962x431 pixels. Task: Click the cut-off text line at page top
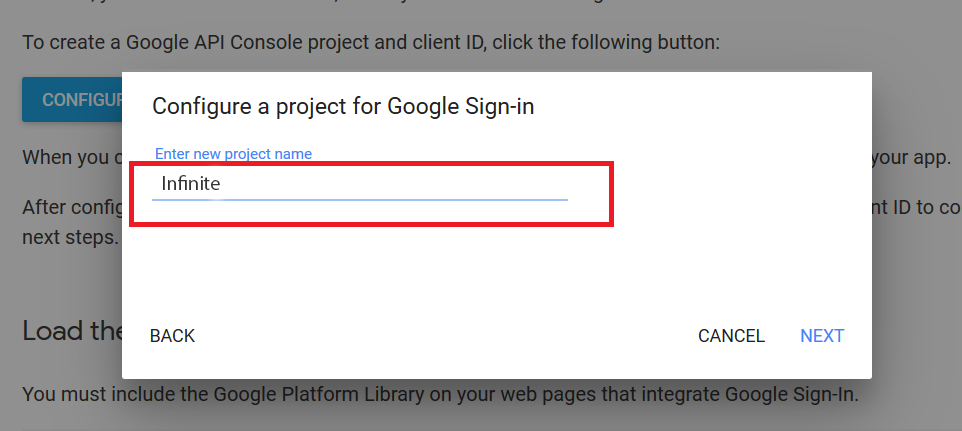pos(400,4)
